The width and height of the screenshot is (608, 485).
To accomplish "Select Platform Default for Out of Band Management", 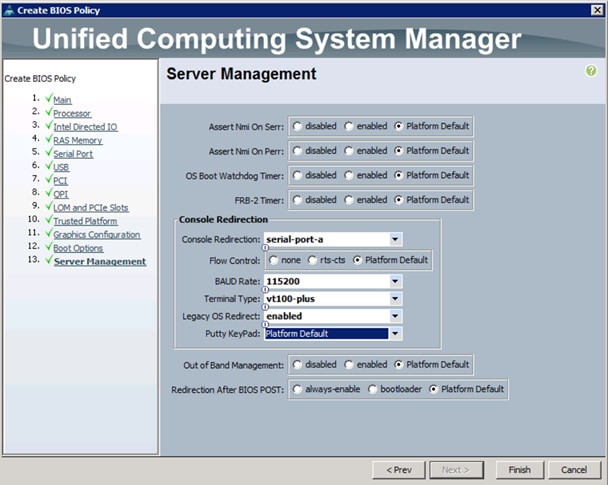I will pos(398,365).
